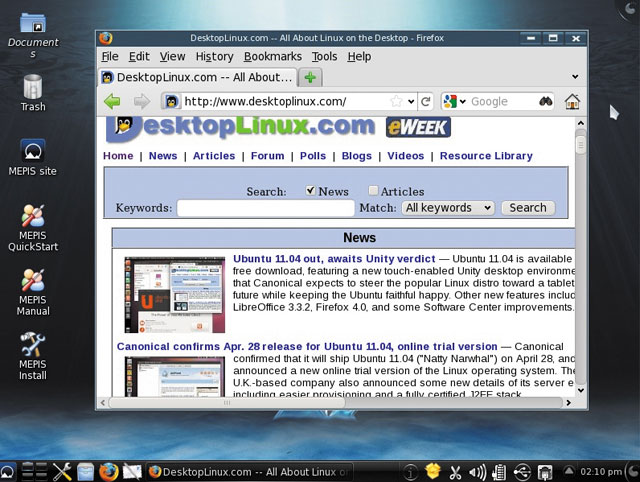Click the green Back arrow in Firefox

click(112, 101)
